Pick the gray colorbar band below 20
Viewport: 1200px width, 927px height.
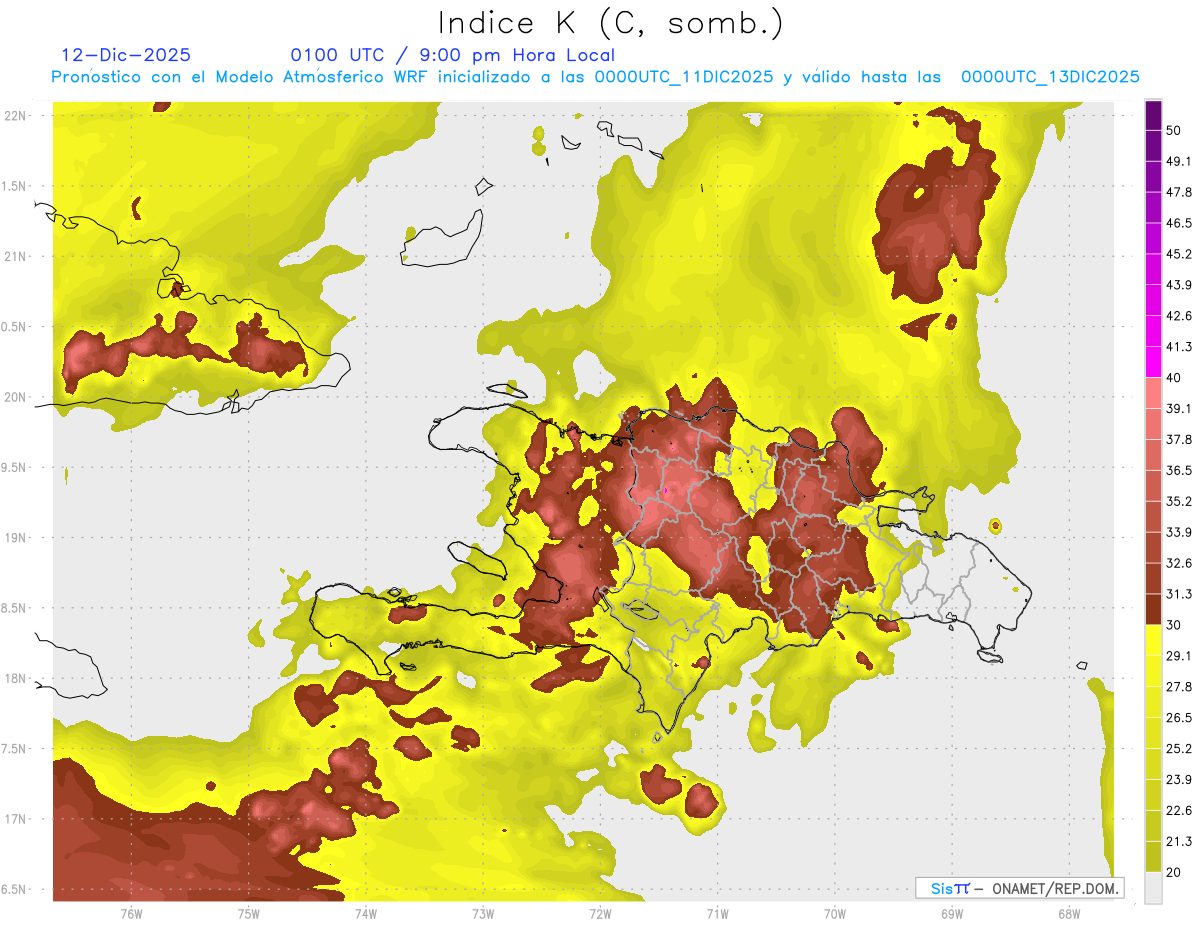click(1153, 887)
